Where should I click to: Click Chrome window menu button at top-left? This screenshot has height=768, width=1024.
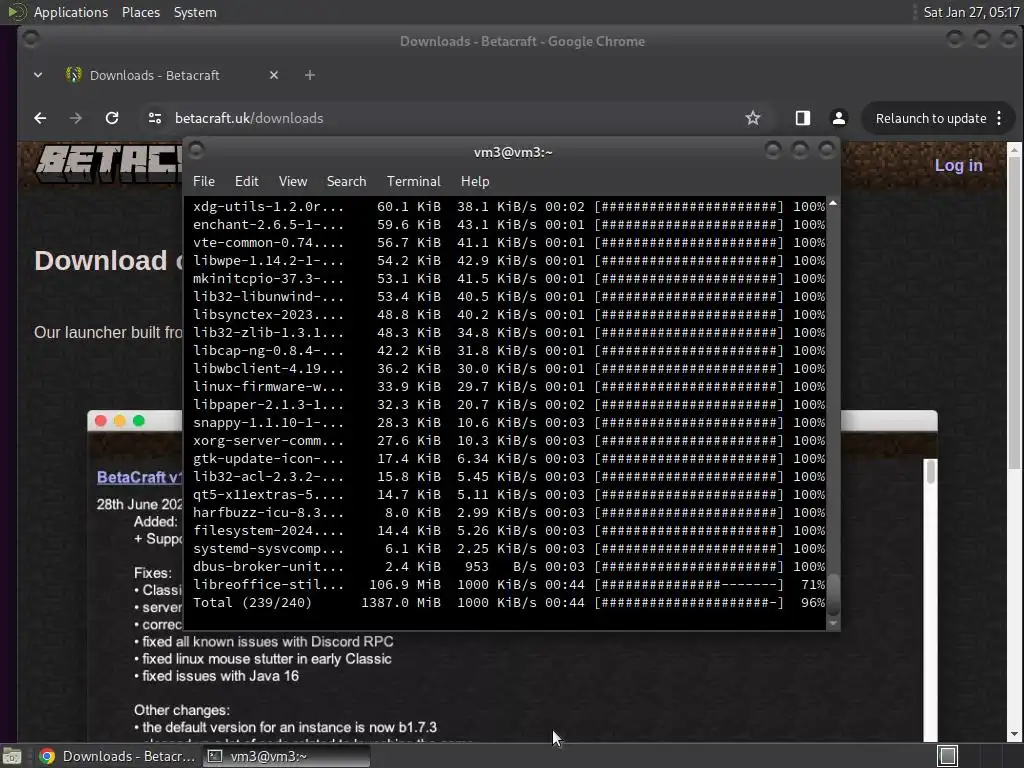30,40
